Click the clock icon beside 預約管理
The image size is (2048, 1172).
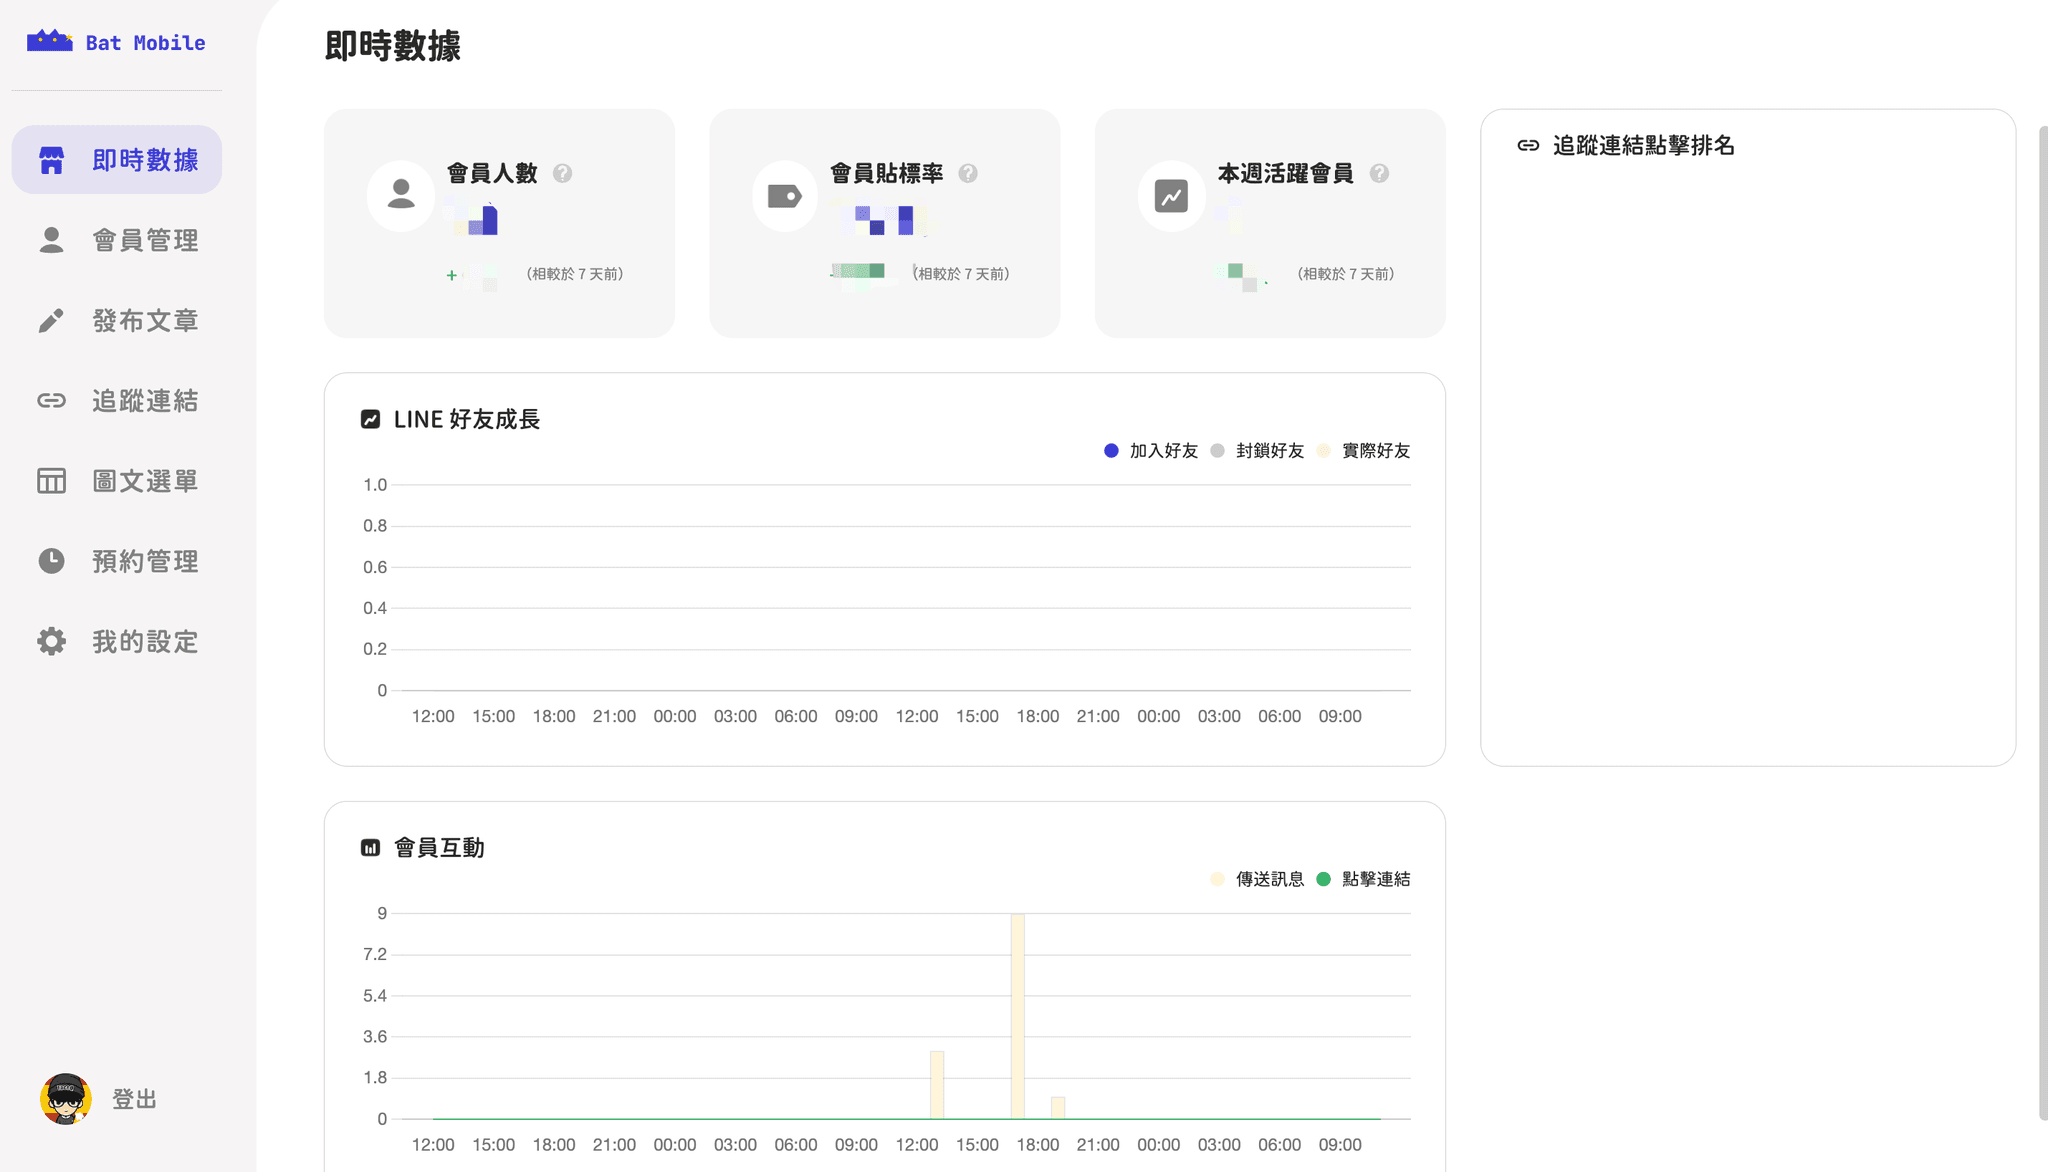click(x=51, y=561)
